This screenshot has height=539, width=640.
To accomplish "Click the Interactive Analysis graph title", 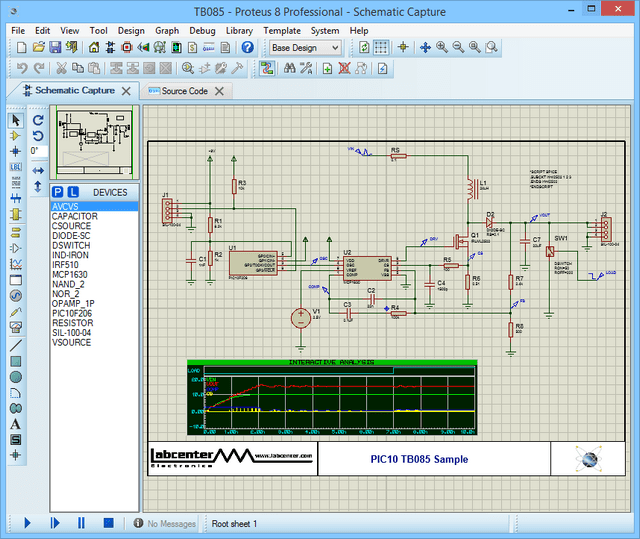I will click(331, 362).
